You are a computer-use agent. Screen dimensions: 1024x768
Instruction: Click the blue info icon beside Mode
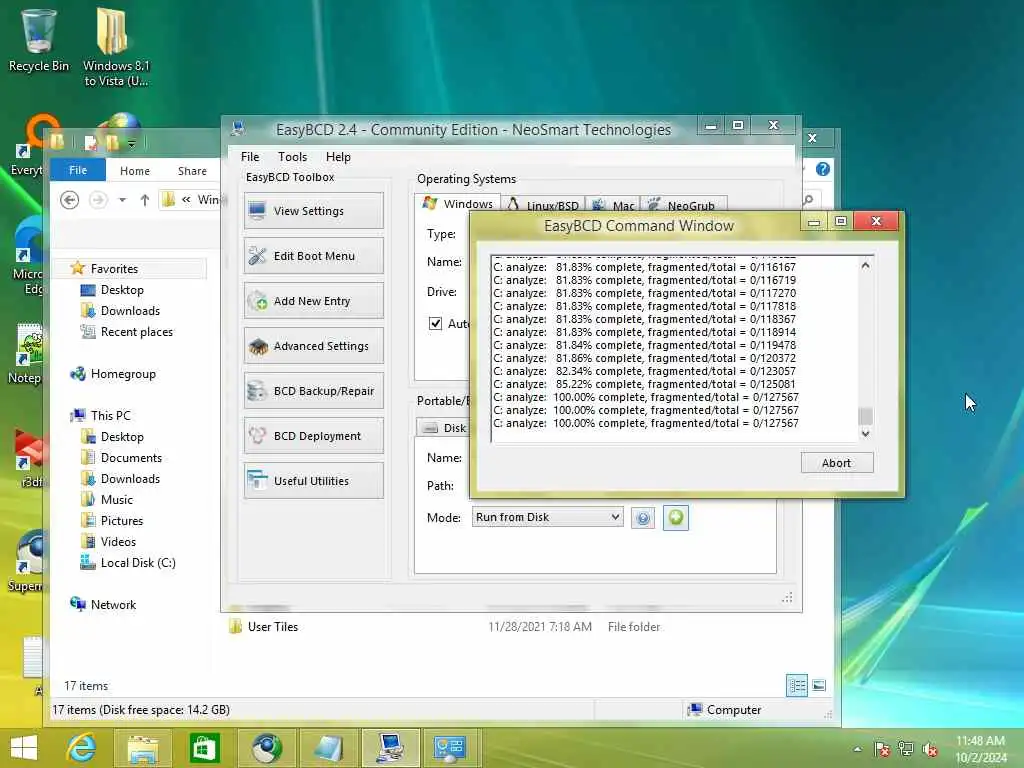pos(643,519)
